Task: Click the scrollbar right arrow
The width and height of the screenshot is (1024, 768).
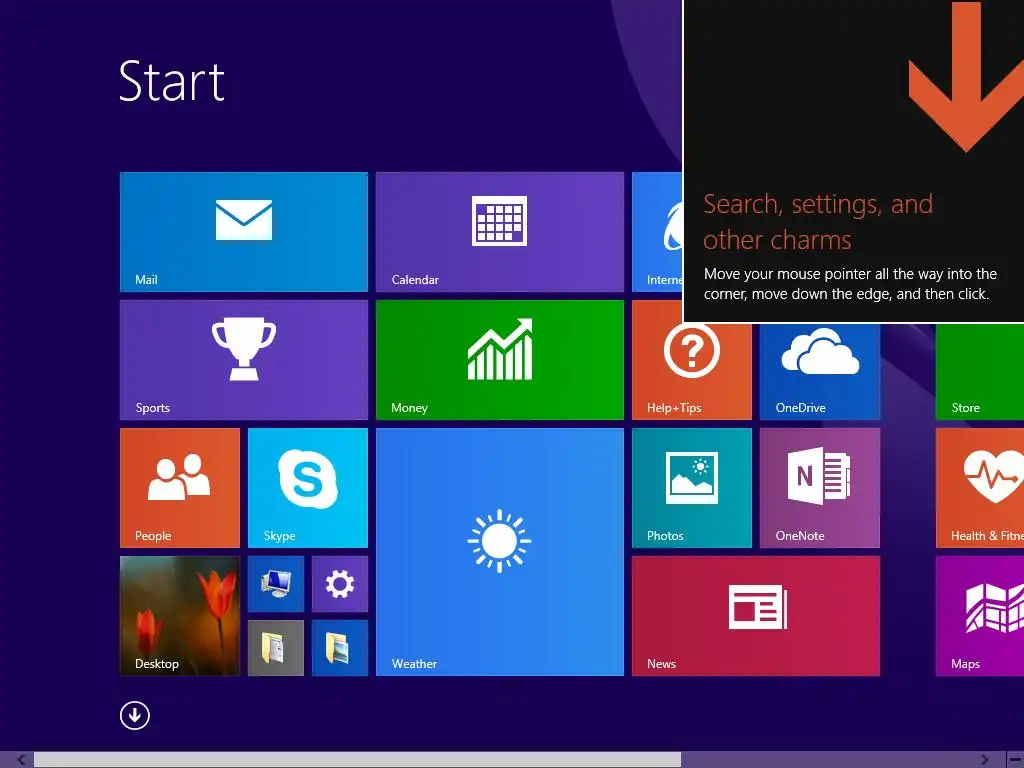Action: pyautogui.click(x=985, y=760)
